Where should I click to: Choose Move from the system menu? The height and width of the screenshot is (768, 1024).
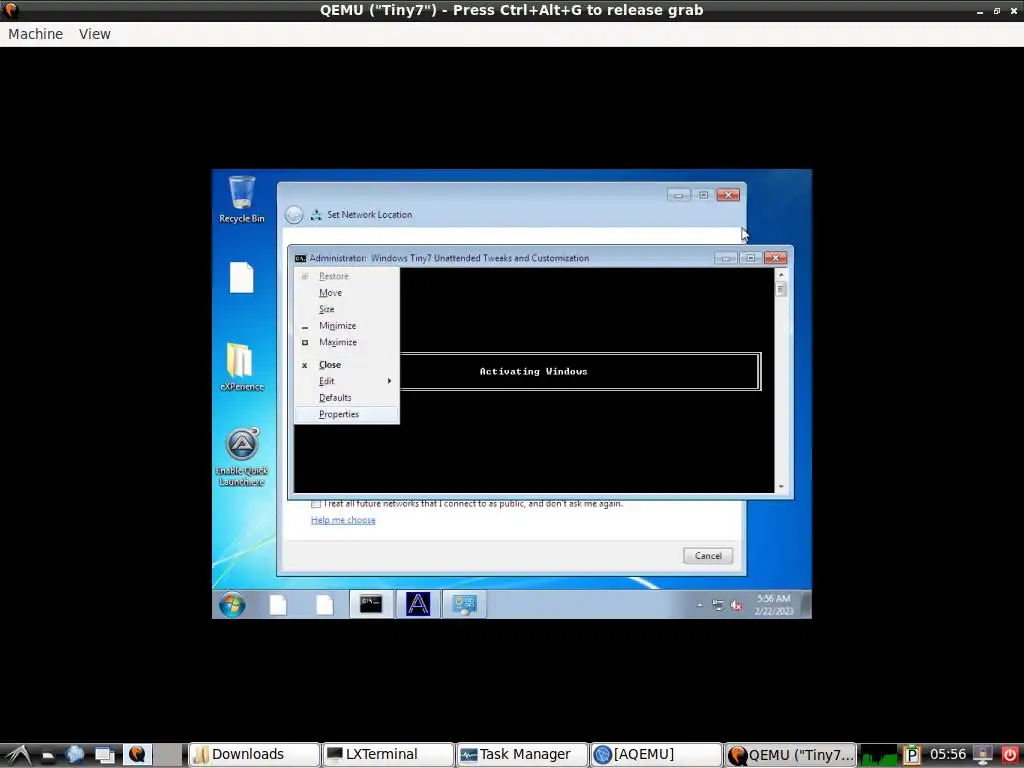pos(347,293)
